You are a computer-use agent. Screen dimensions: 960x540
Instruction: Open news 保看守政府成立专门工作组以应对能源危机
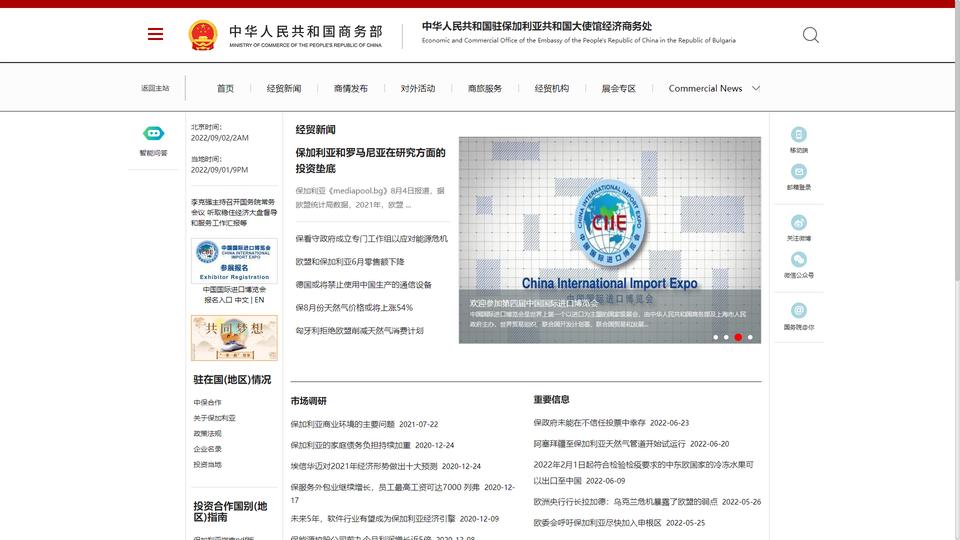click(372, 239)
